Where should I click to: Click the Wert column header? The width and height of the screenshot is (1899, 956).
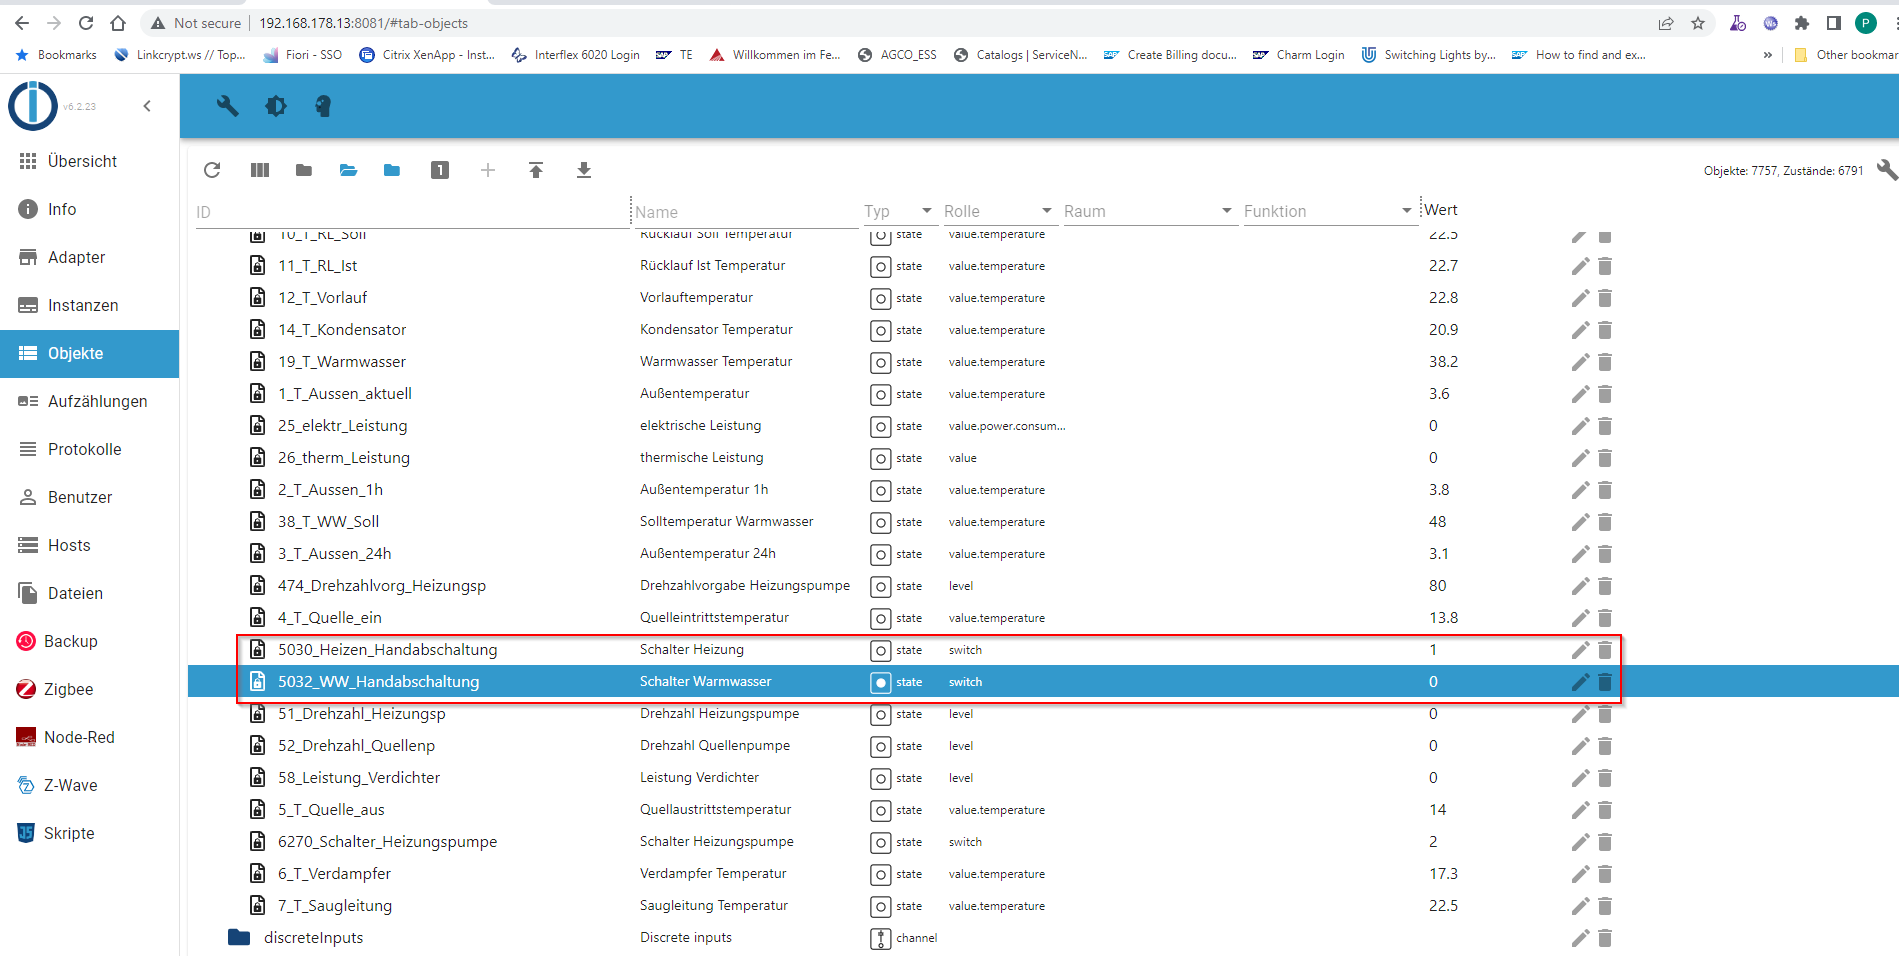(x=1441, y=210)
